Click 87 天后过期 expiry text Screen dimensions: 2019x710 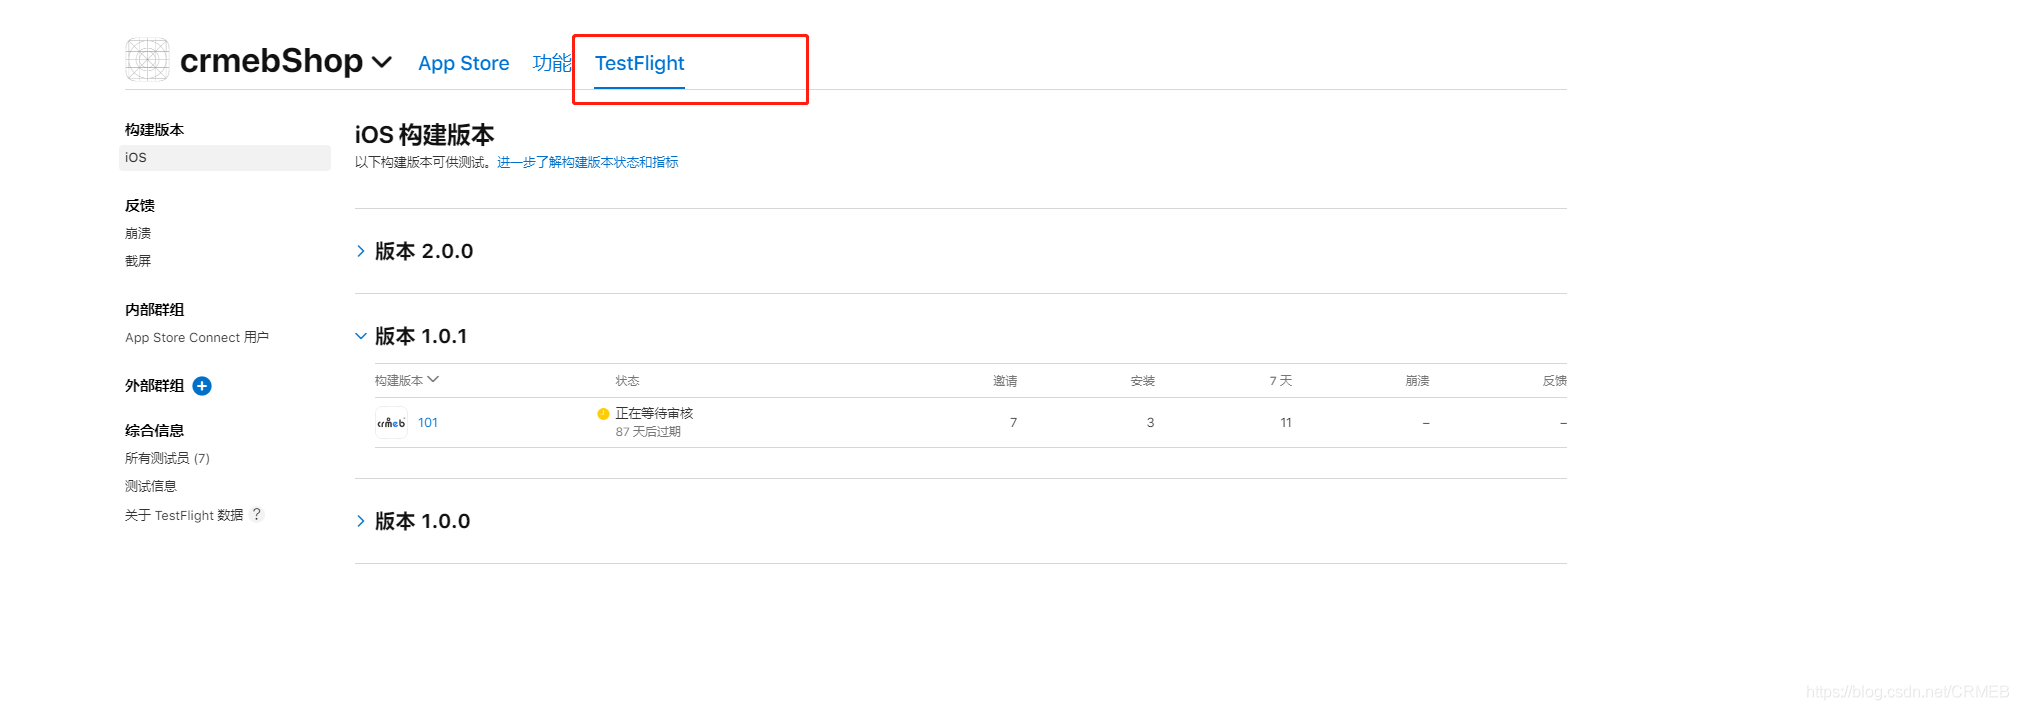point(648,432)
